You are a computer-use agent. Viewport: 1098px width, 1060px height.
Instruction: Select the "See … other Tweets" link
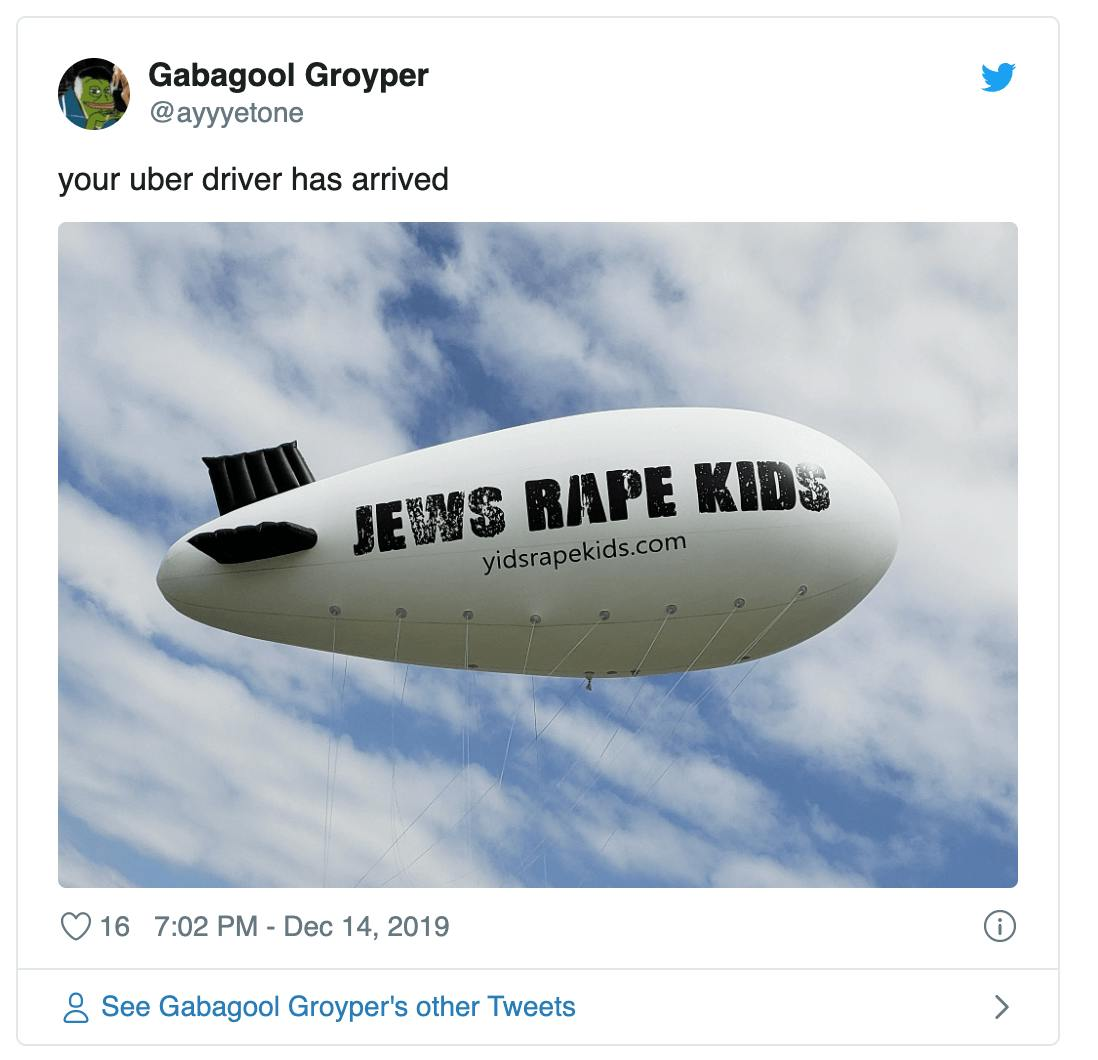338,1007
